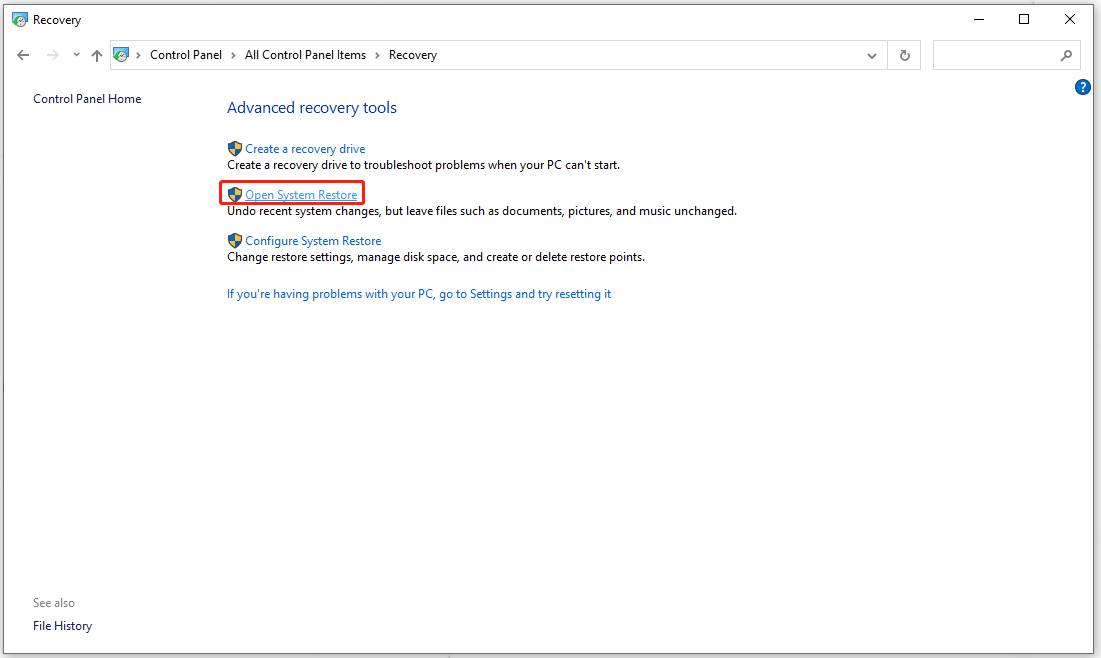The width and height of the screenshot is (1101, 658).
Task: Click shield icon beside Open System Restore
Action: [235, 195]
